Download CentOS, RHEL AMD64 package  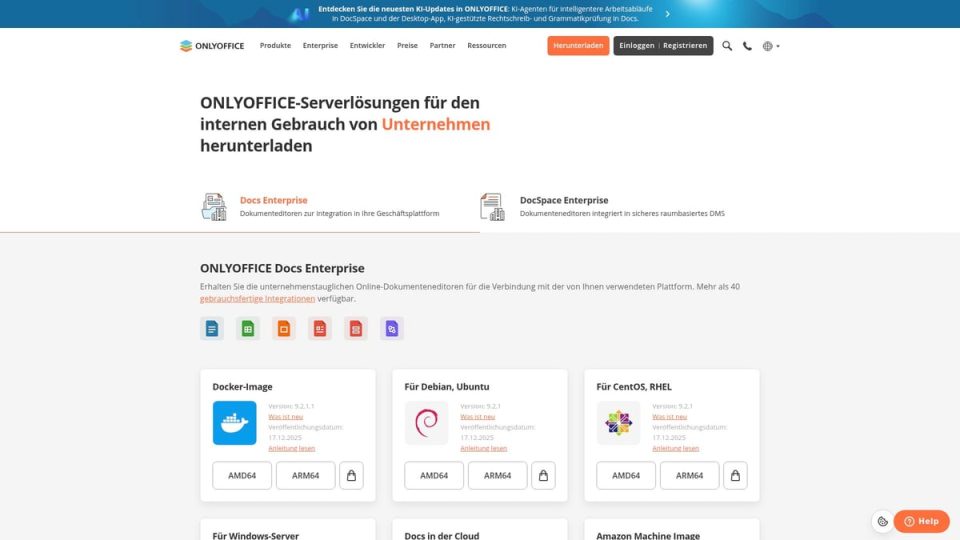coord(626,476)
